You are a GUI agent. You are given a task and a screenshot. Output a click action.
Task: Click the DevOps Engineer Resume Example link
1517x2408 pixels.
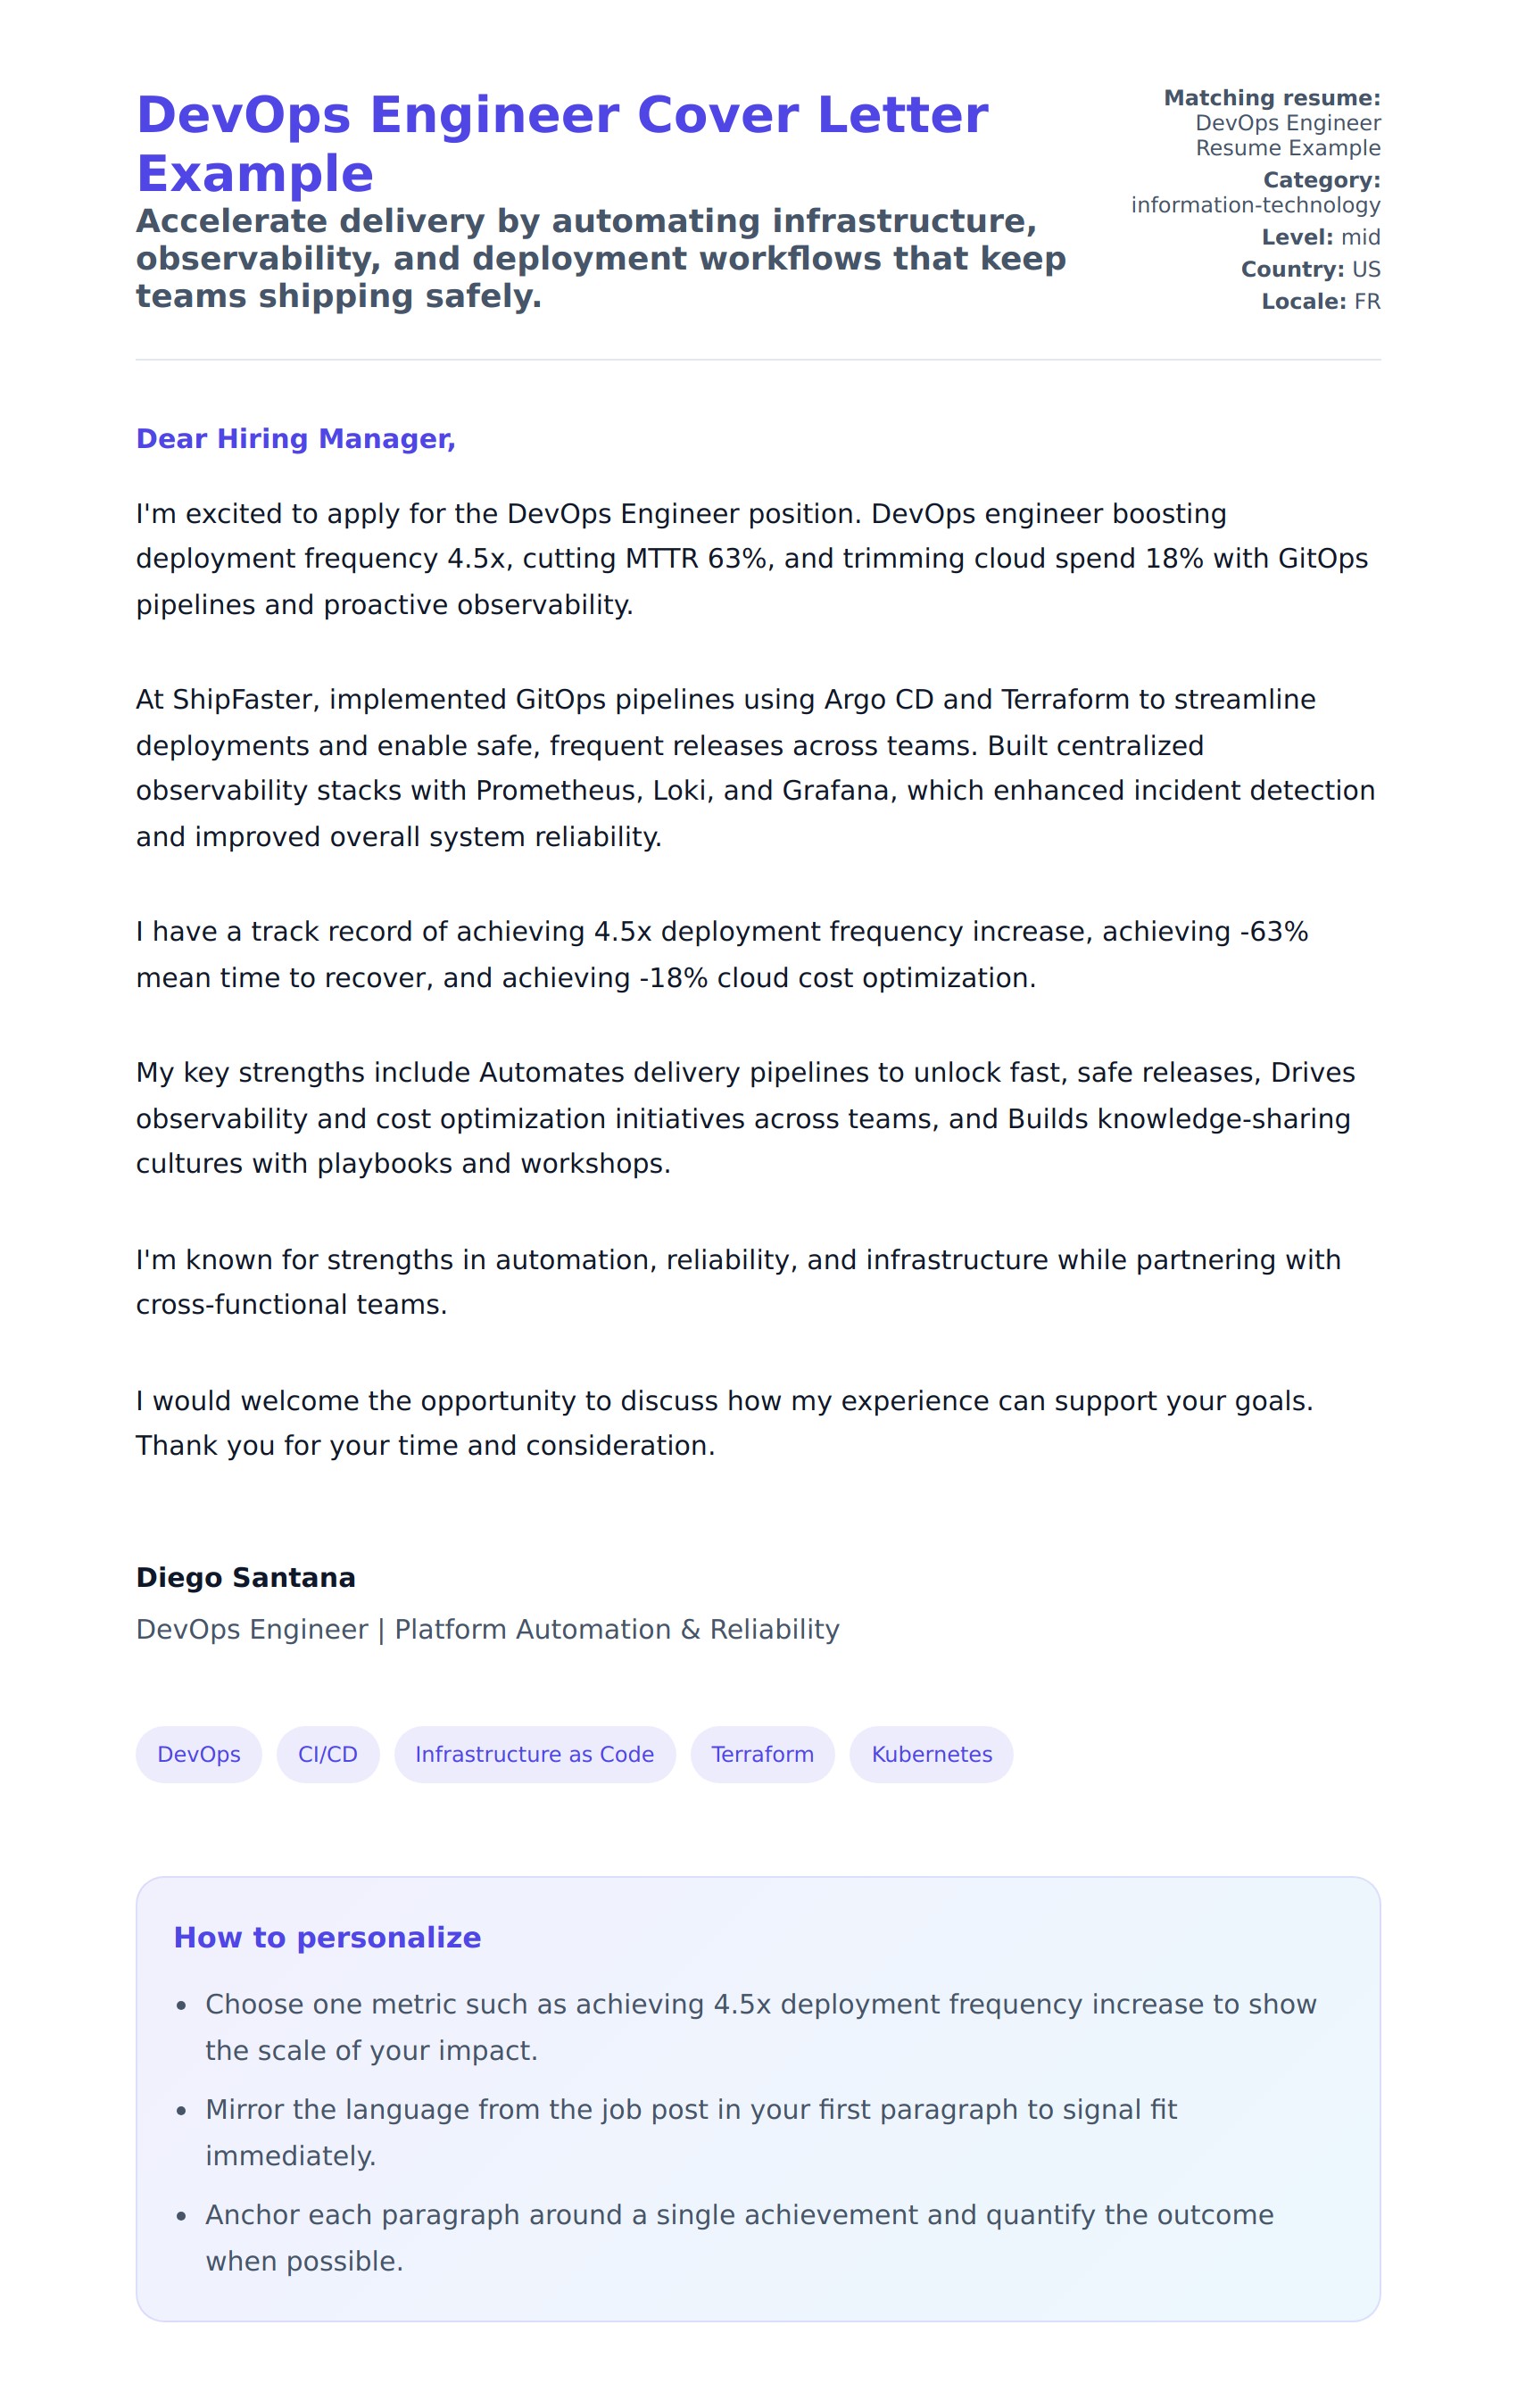point(1286,135)
